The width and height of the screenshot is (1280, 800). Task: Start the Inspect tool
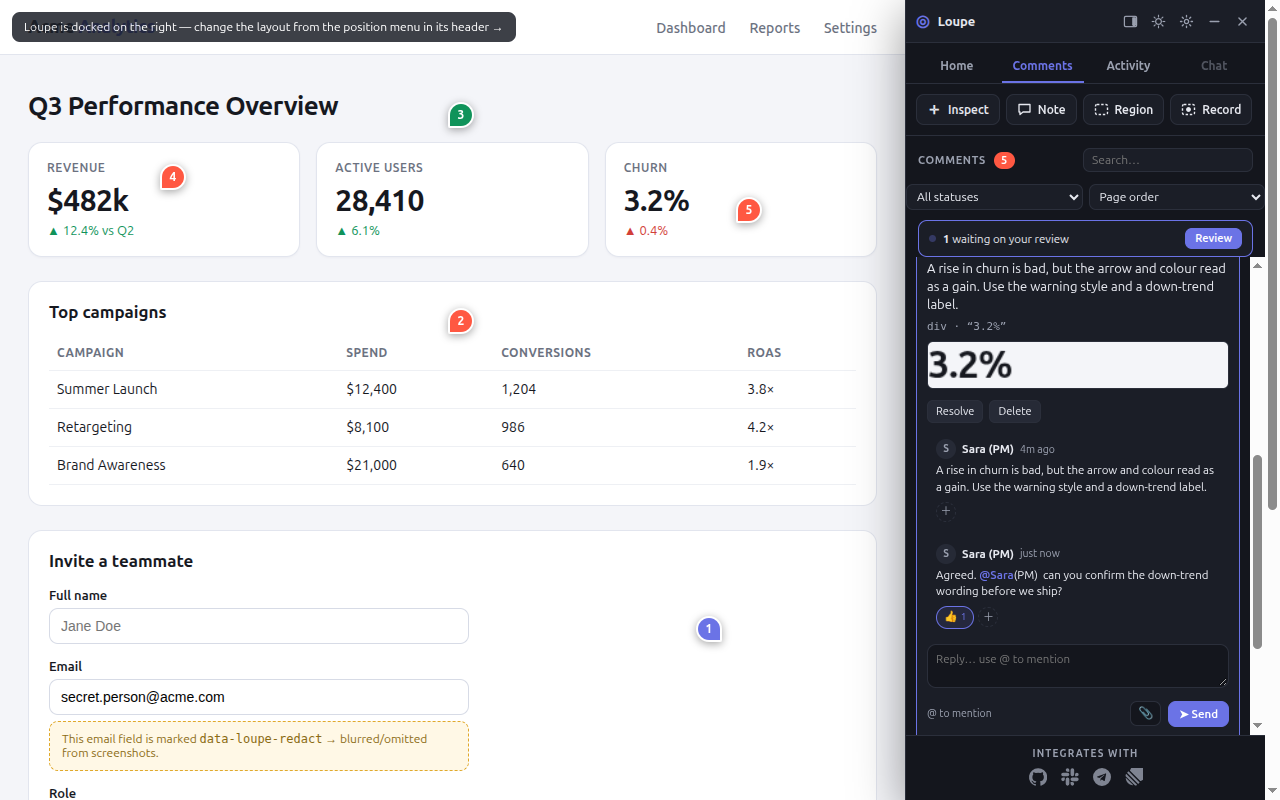click(958, 110)
